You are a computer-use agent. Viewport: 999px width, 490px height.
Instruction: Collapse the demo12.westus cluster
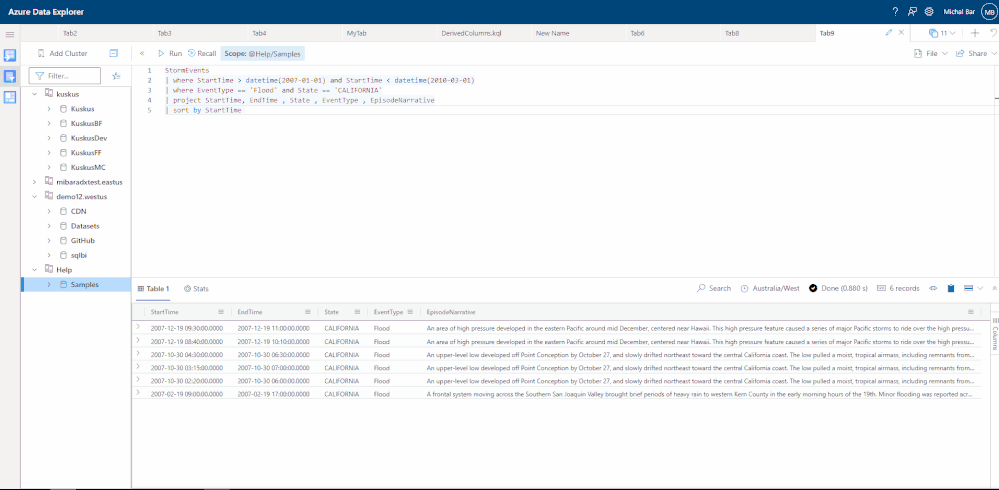click(34, 197)
